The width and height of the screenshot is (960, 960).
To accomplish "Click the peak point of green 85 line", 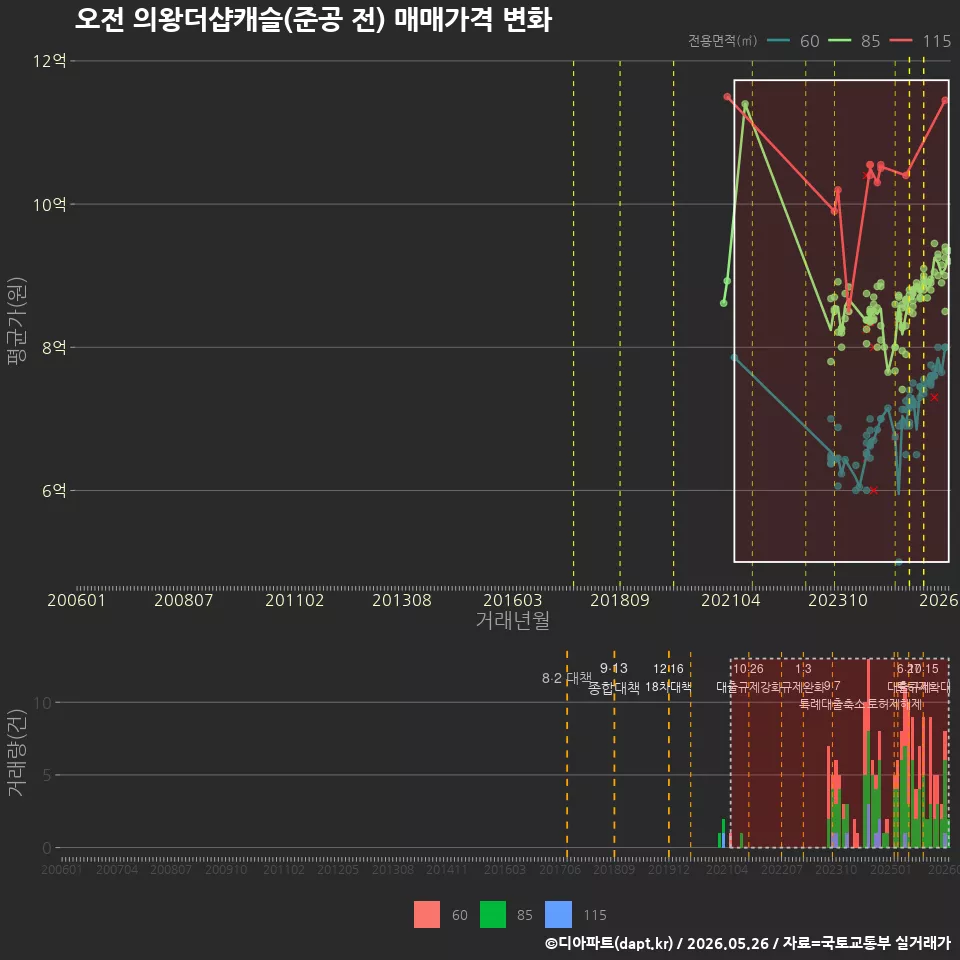I will click(x=745, y=104).
